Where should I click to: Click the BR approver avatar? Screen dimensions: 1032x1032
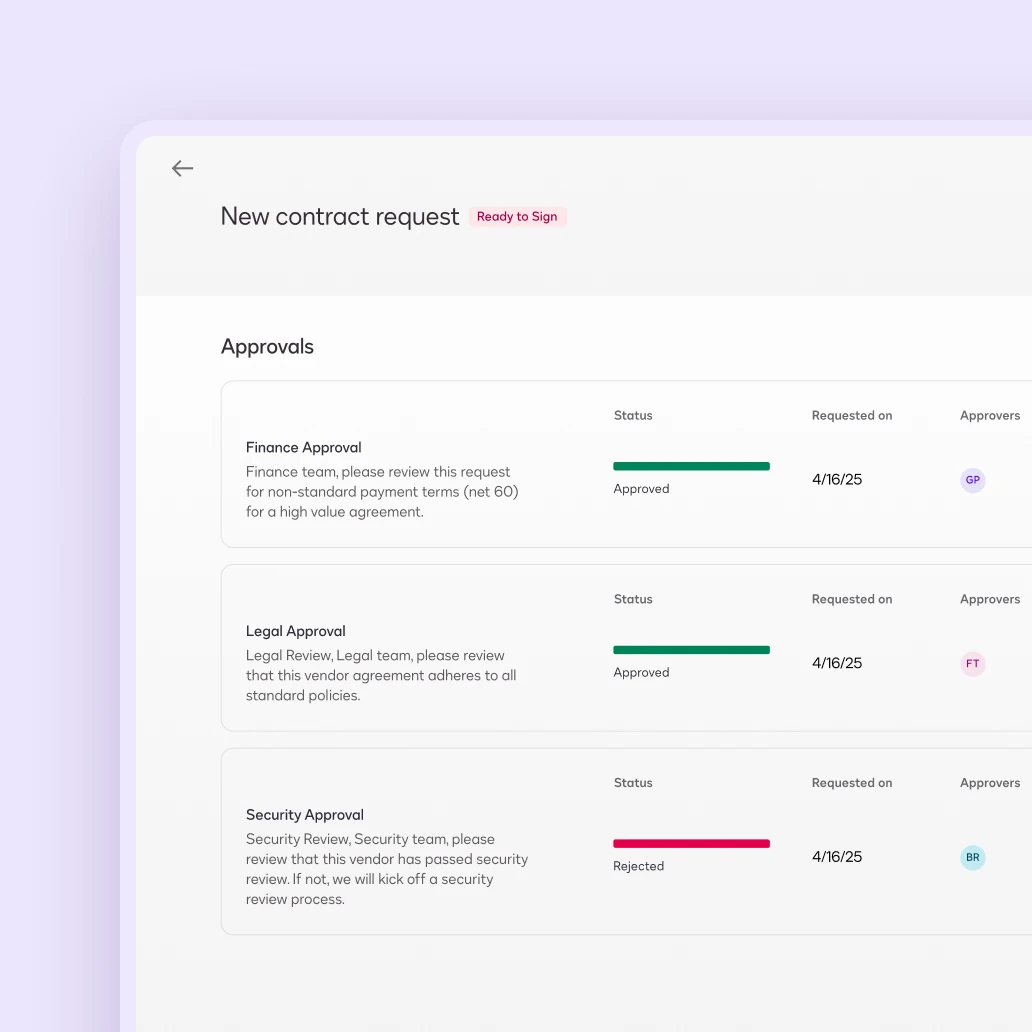972,857
